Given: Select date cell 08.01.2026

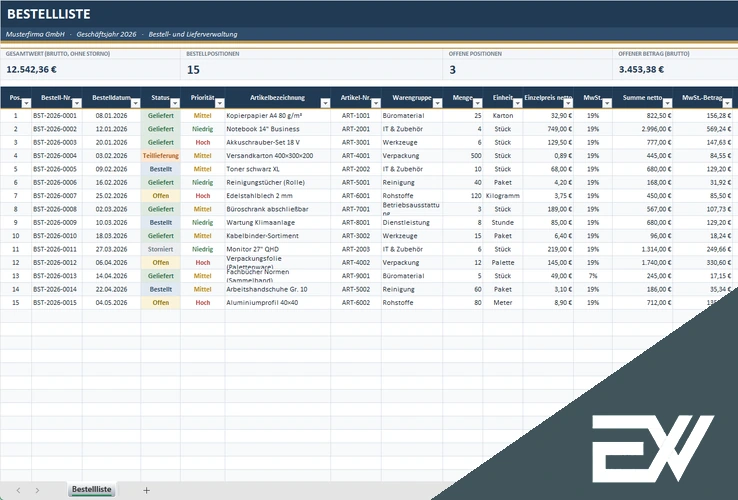Looking at the screenshot, I should (112, 115).
